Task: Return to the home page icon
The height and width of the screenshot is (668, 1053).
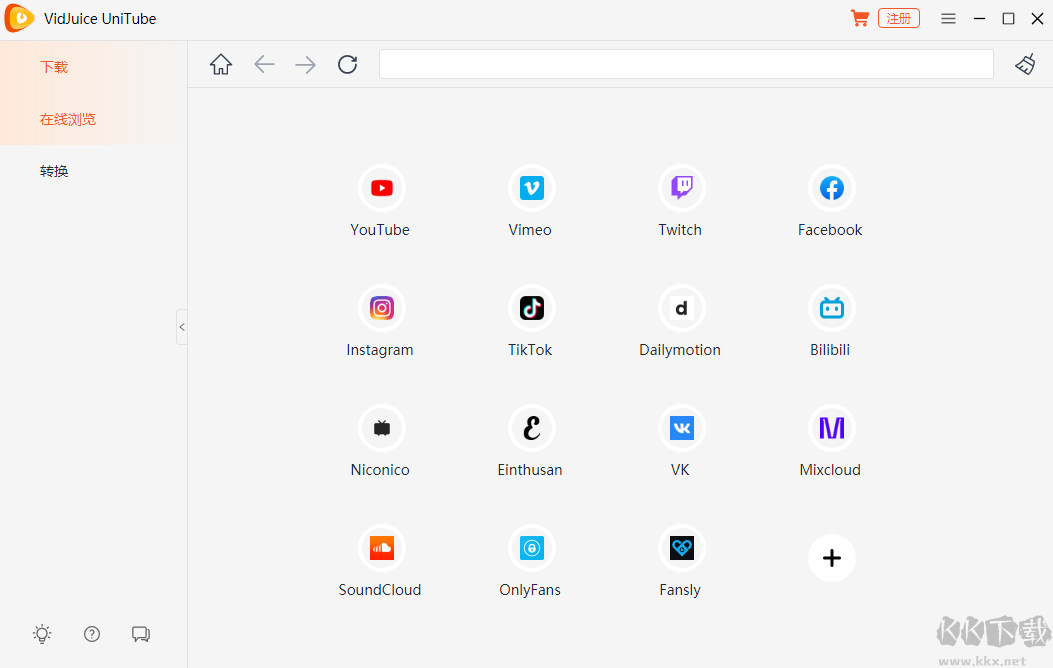Action: point(220,64)
